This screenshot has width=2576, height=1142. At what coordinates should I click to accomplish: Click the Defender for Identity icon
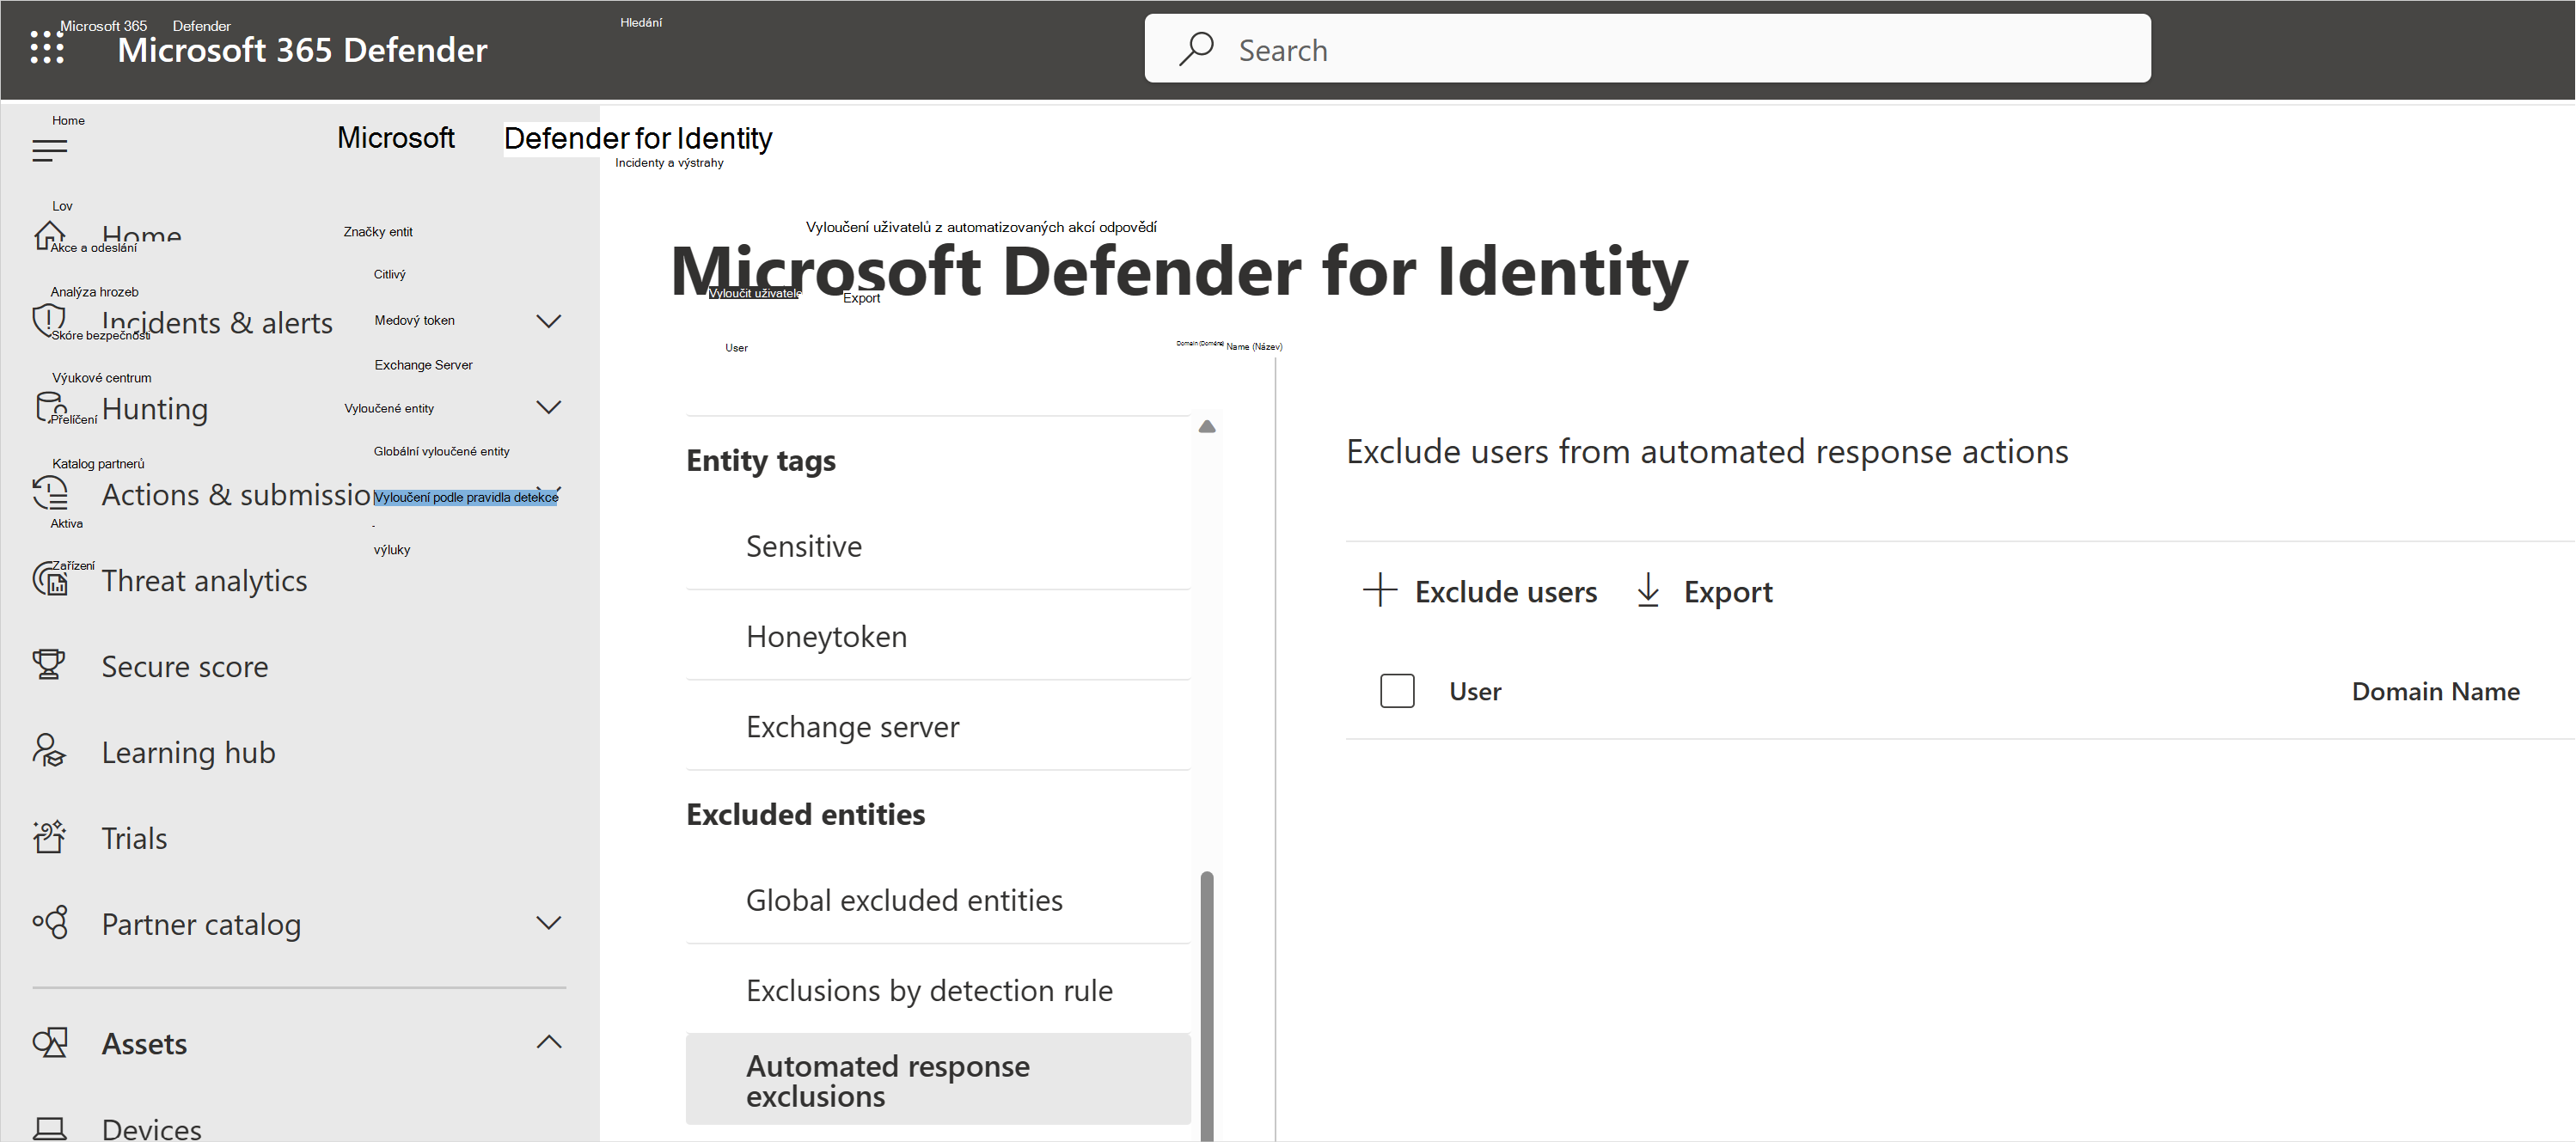coord(638,138)
